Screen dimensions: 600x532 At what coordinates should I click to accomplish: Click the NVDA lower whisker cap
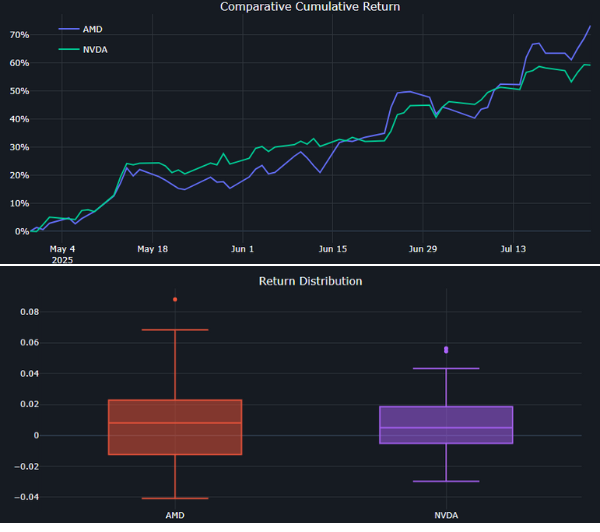click(x=446, y=481)
